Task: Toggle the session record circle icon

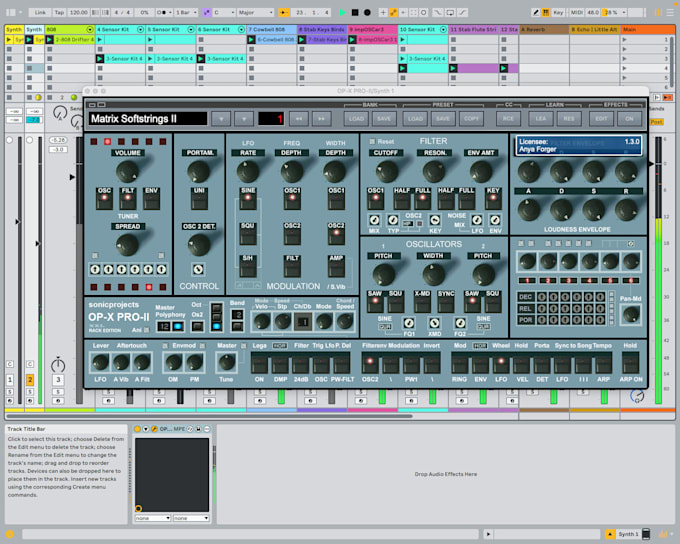Action: click(x=424, y=13)
